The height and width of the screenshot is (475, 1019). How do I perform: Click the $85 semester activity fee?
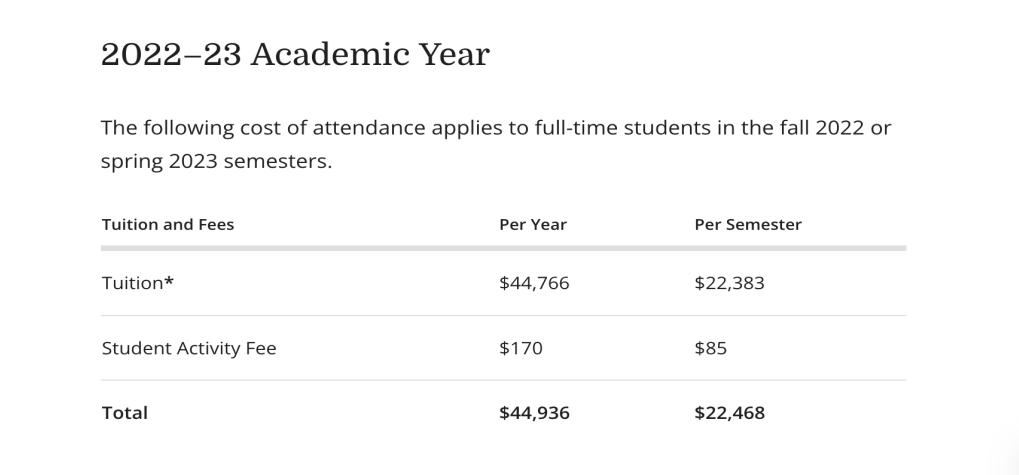(x=711, y=348)
